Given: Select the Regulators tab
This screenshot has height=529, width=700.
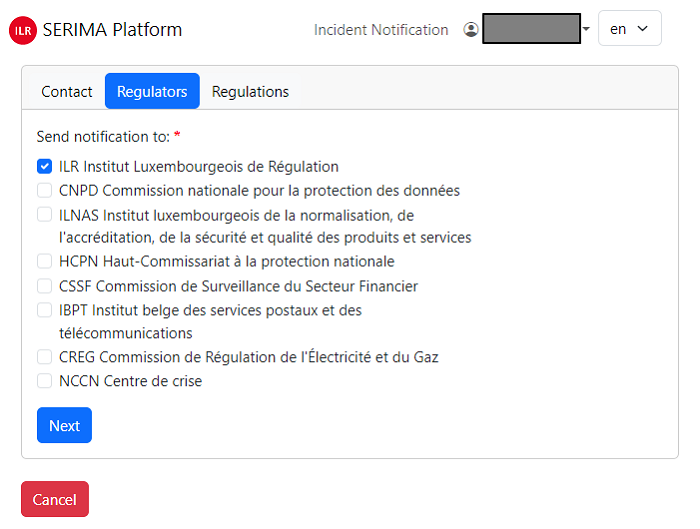Looking at the screenshot, I should [152, 91].
